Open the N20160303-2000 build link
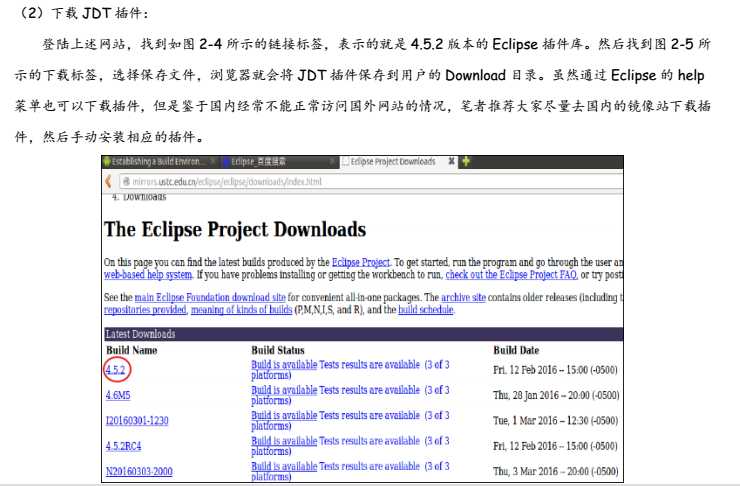 tap(139, 471)
